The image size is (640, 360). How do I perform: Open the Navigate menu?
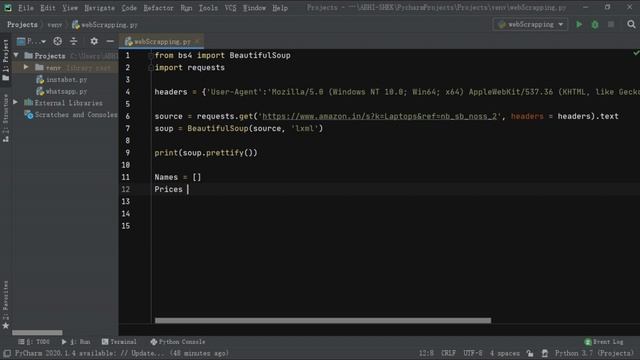click(x=100, y=8)
